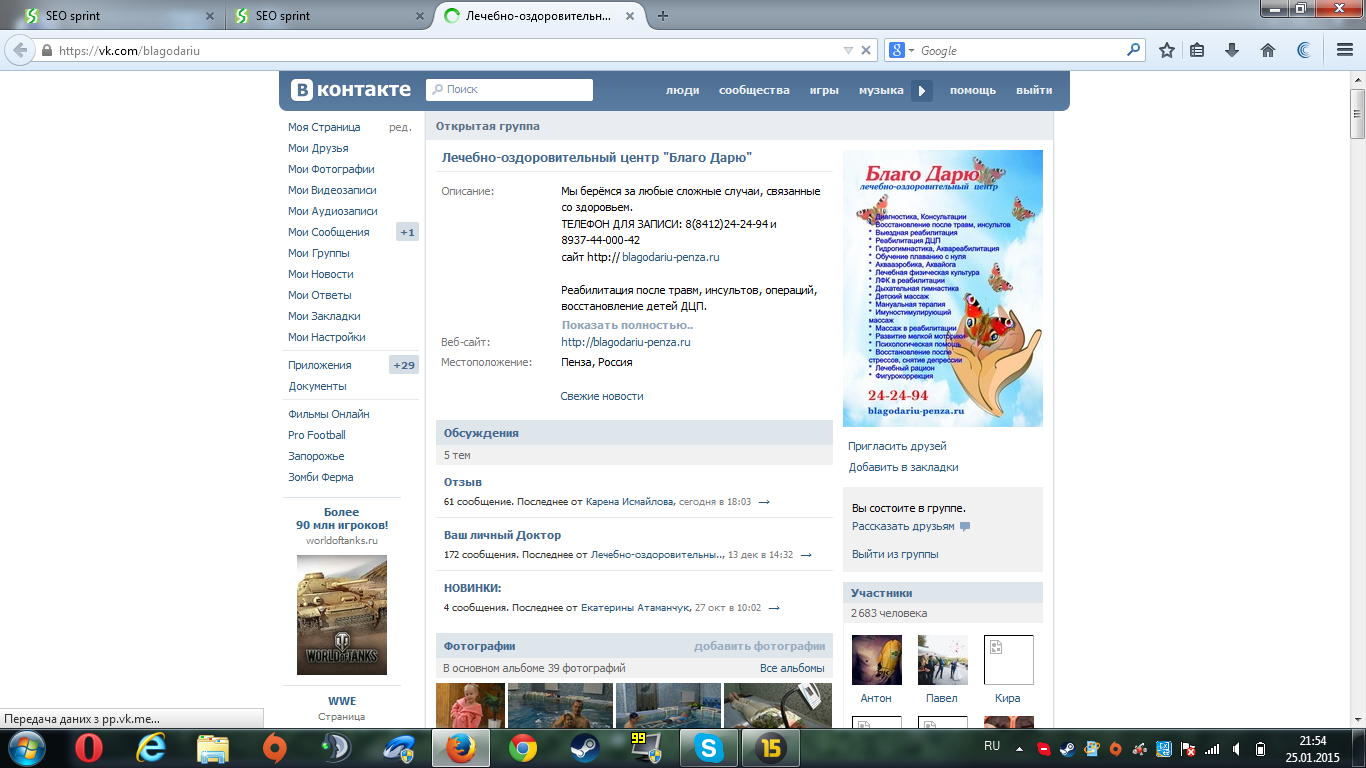Open a new tab with the plus button
This screenshot has width=1366, height=768.
662,16
